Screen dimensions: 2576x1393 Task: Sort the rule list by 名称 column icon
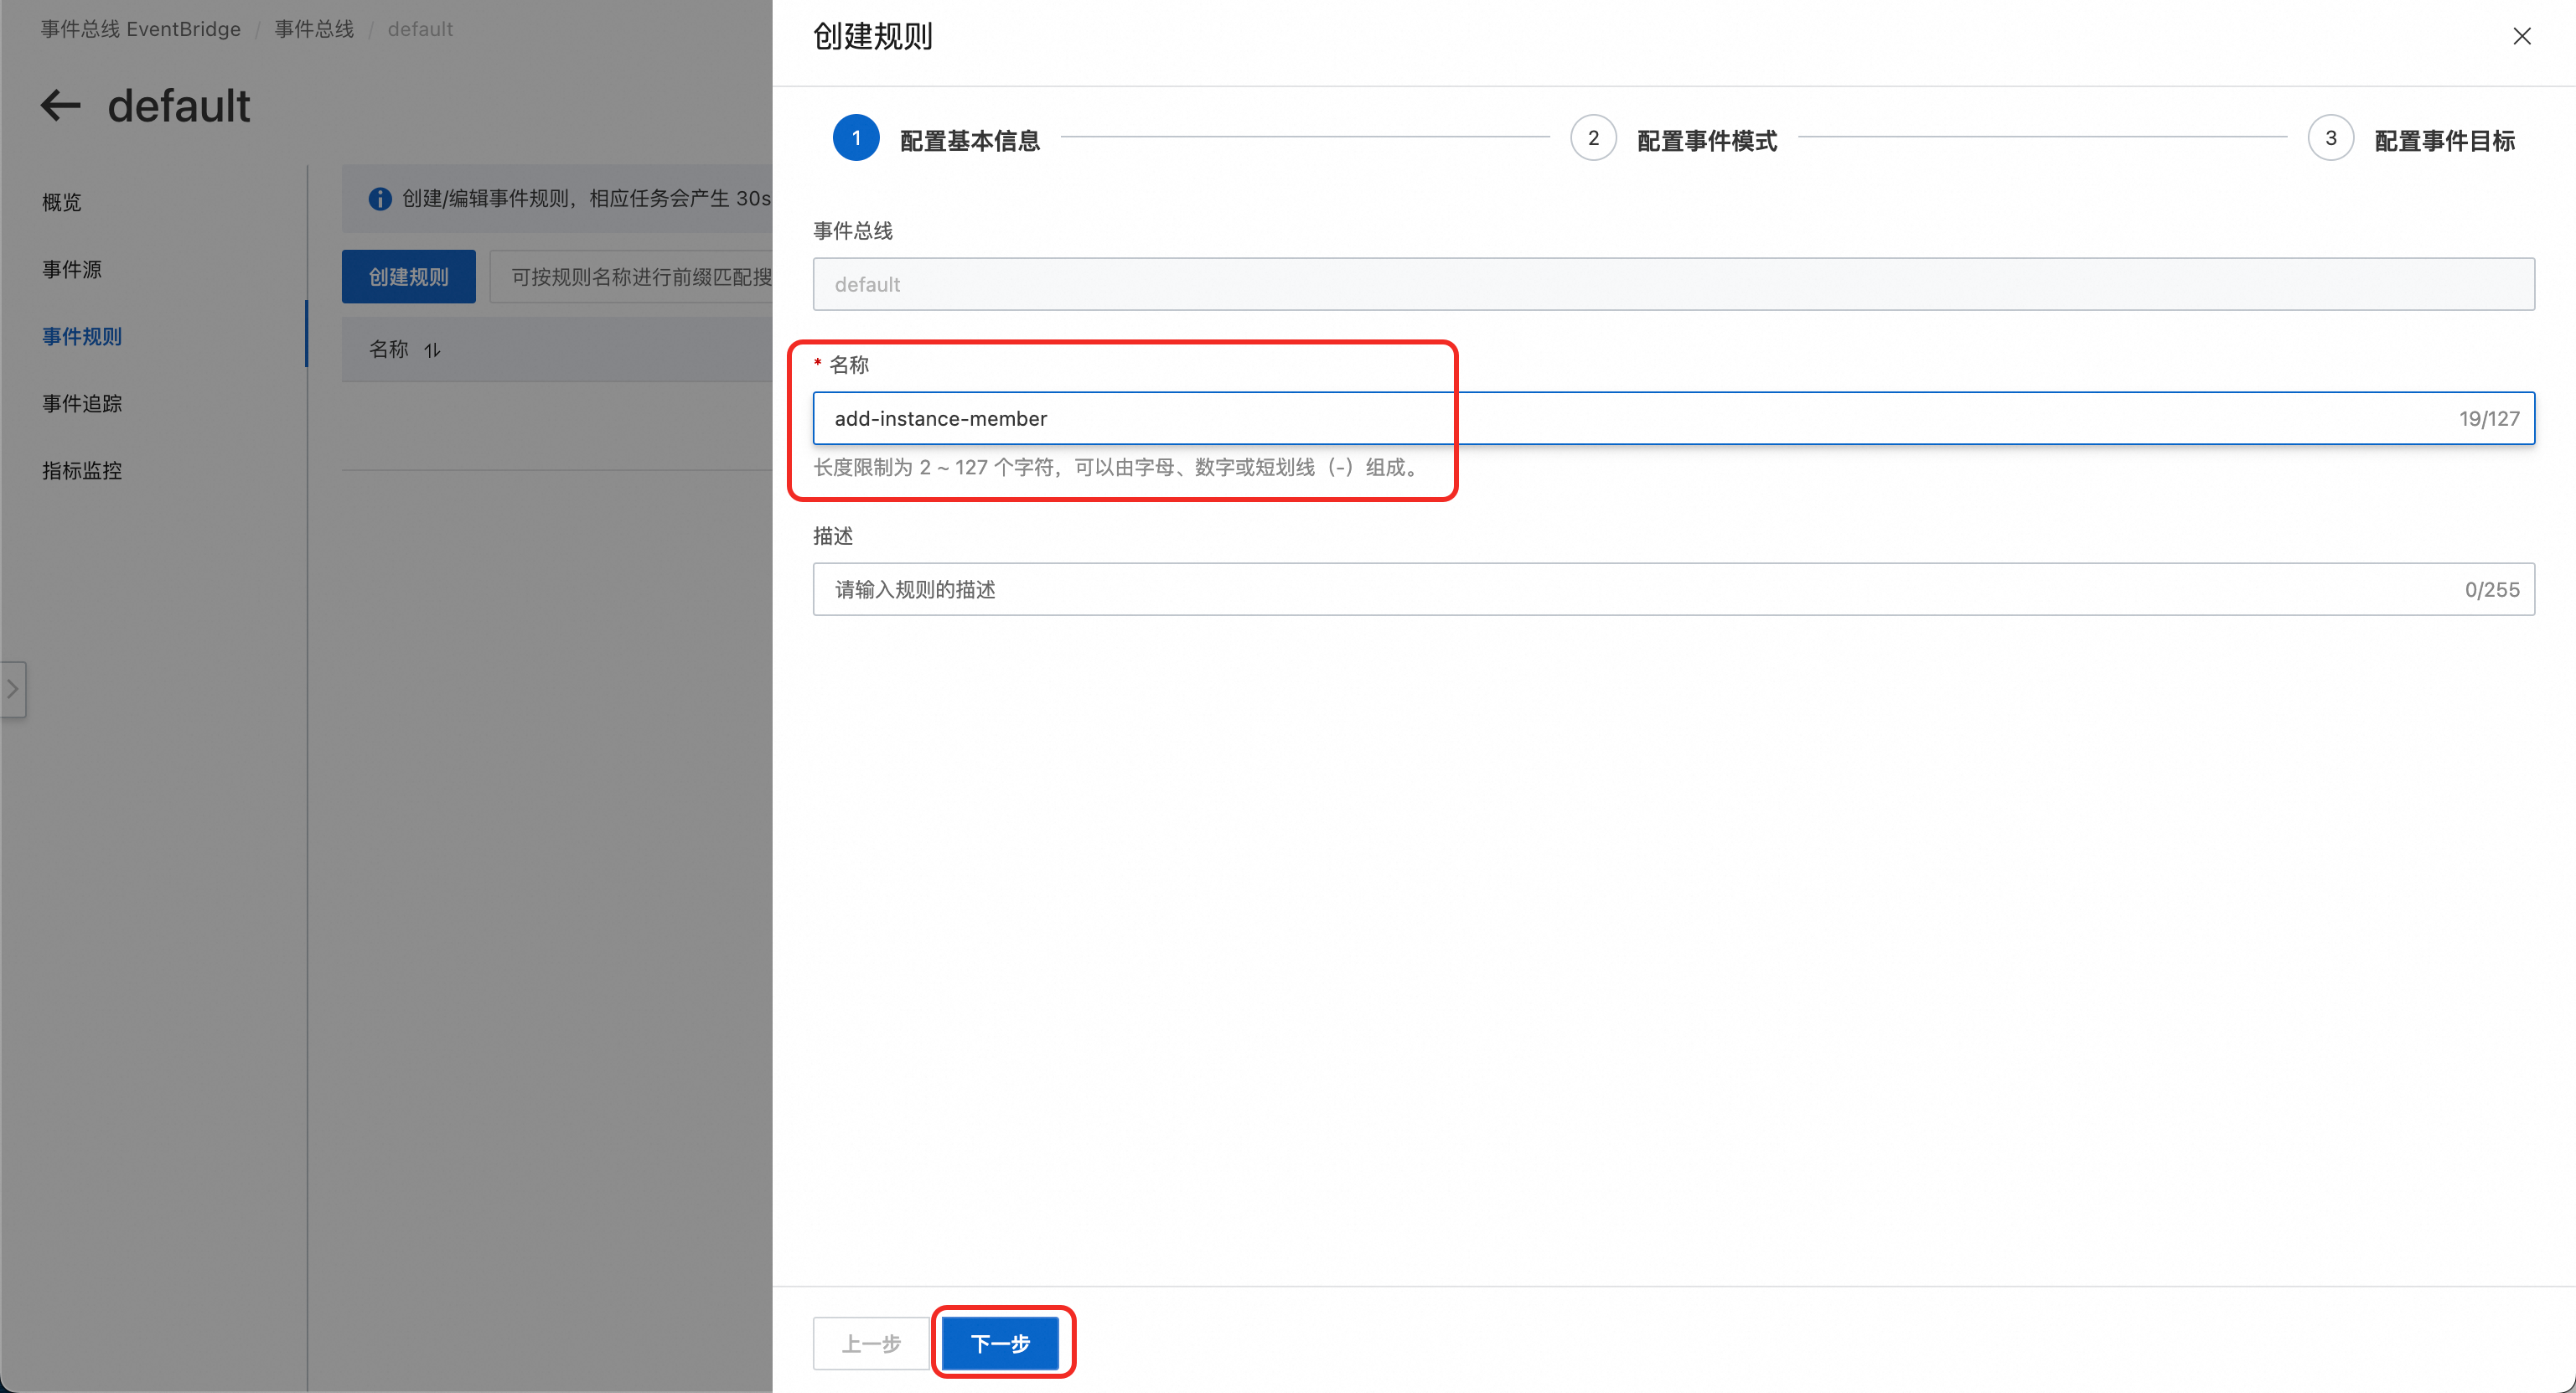click(x=432, y=350)
